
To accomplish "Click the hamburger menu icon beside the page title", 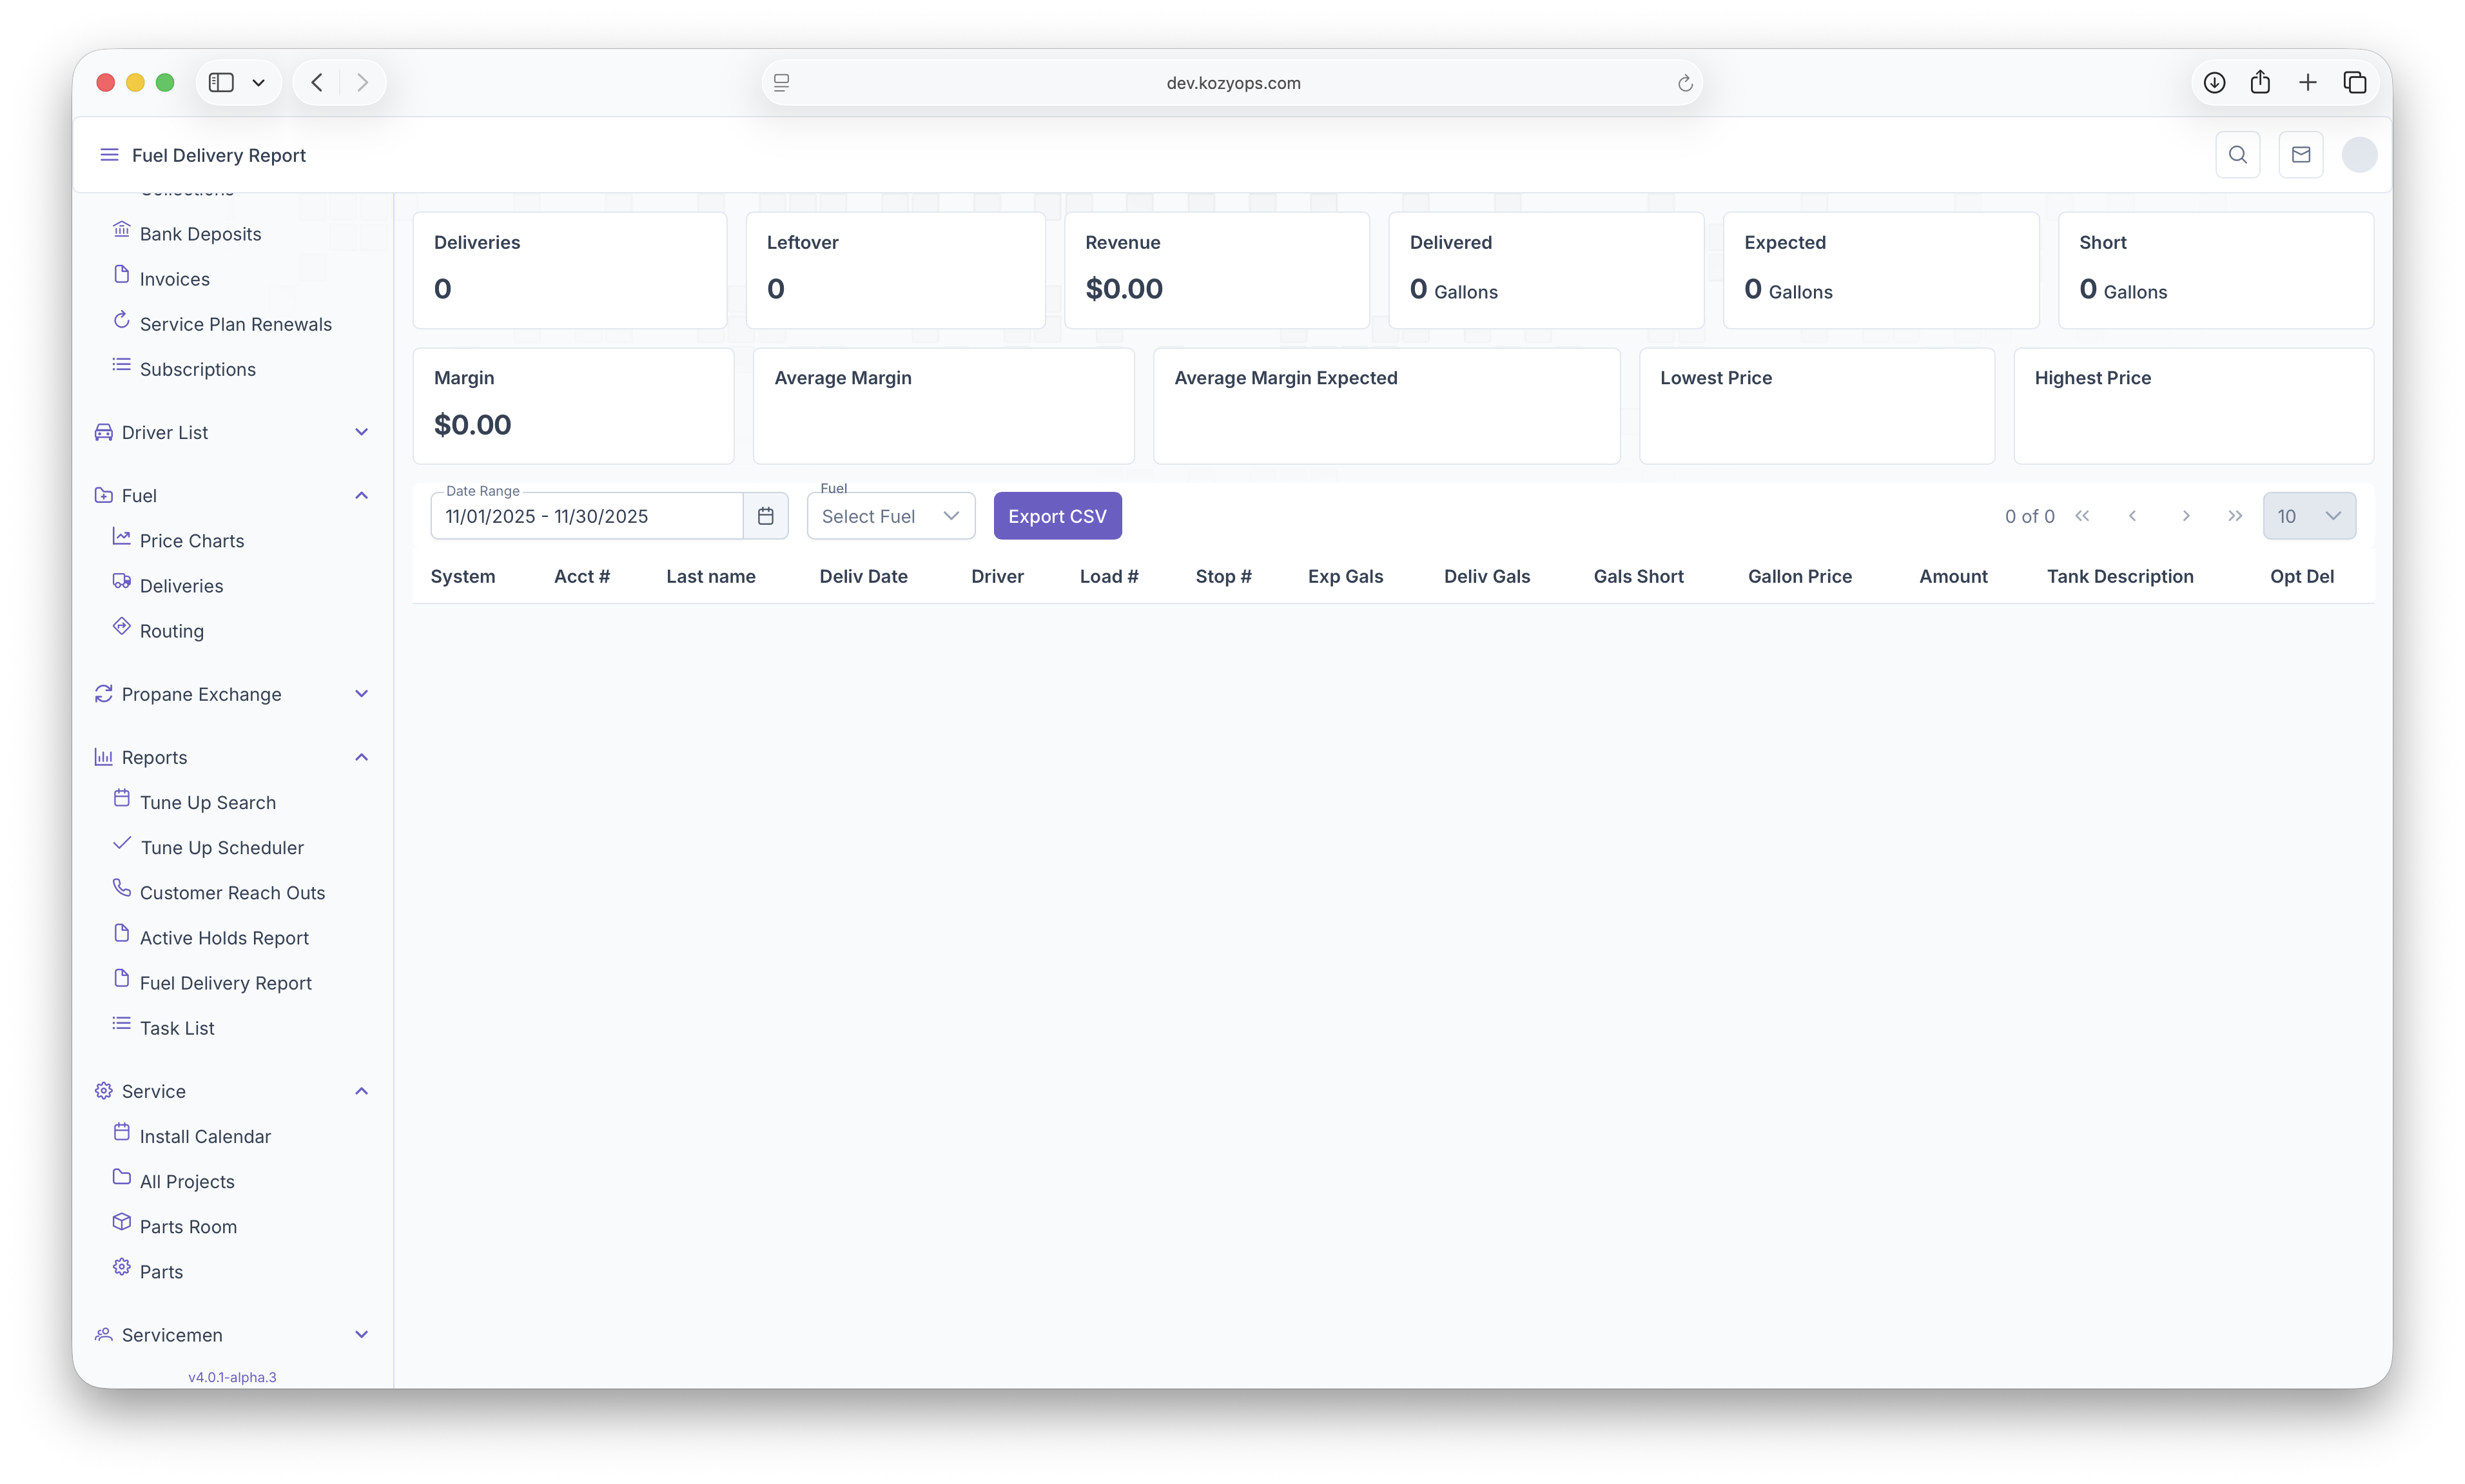I will (x=109, y=155).
